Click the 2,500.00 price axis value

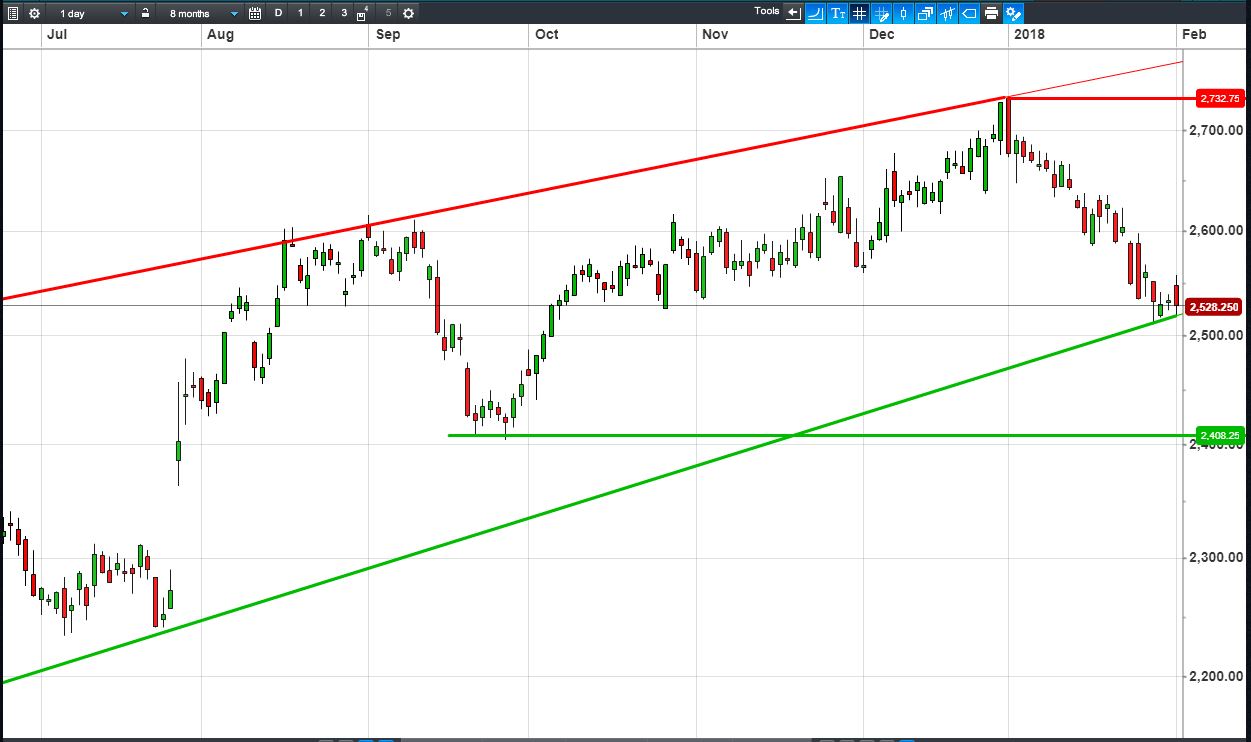click(1217, 335)
